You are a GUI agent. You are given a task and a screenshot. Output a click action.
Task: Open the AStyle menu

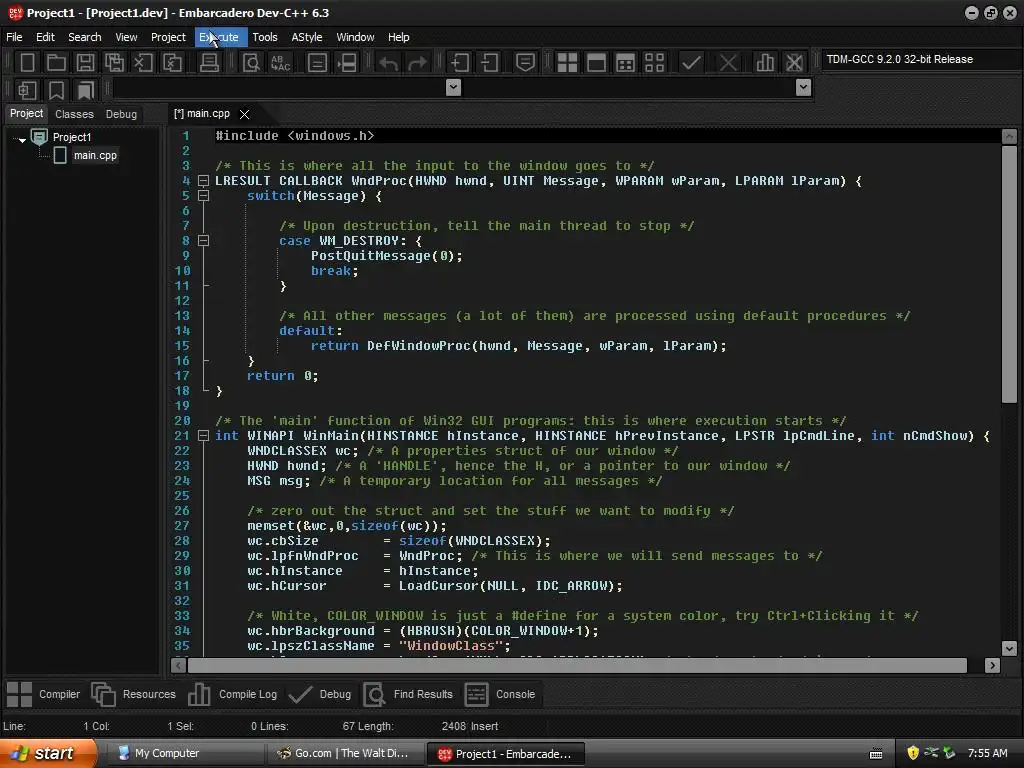tap(307, 37)
